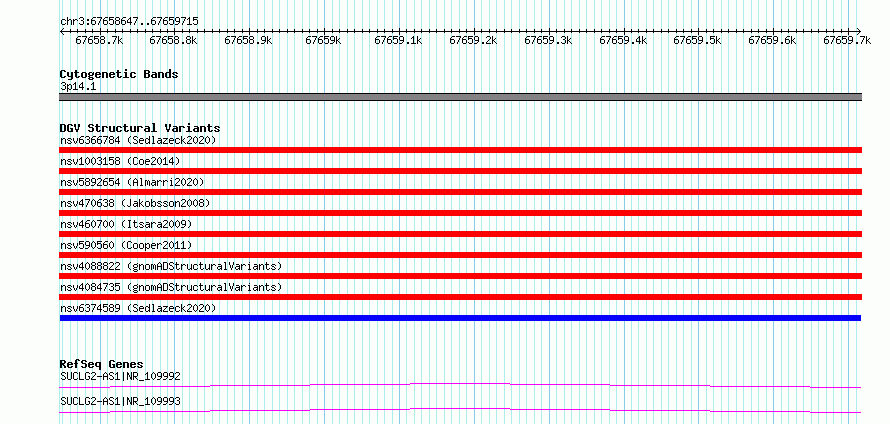
Task: Open variant nsv590560 (Cooper2011) label
Action: 126,245
